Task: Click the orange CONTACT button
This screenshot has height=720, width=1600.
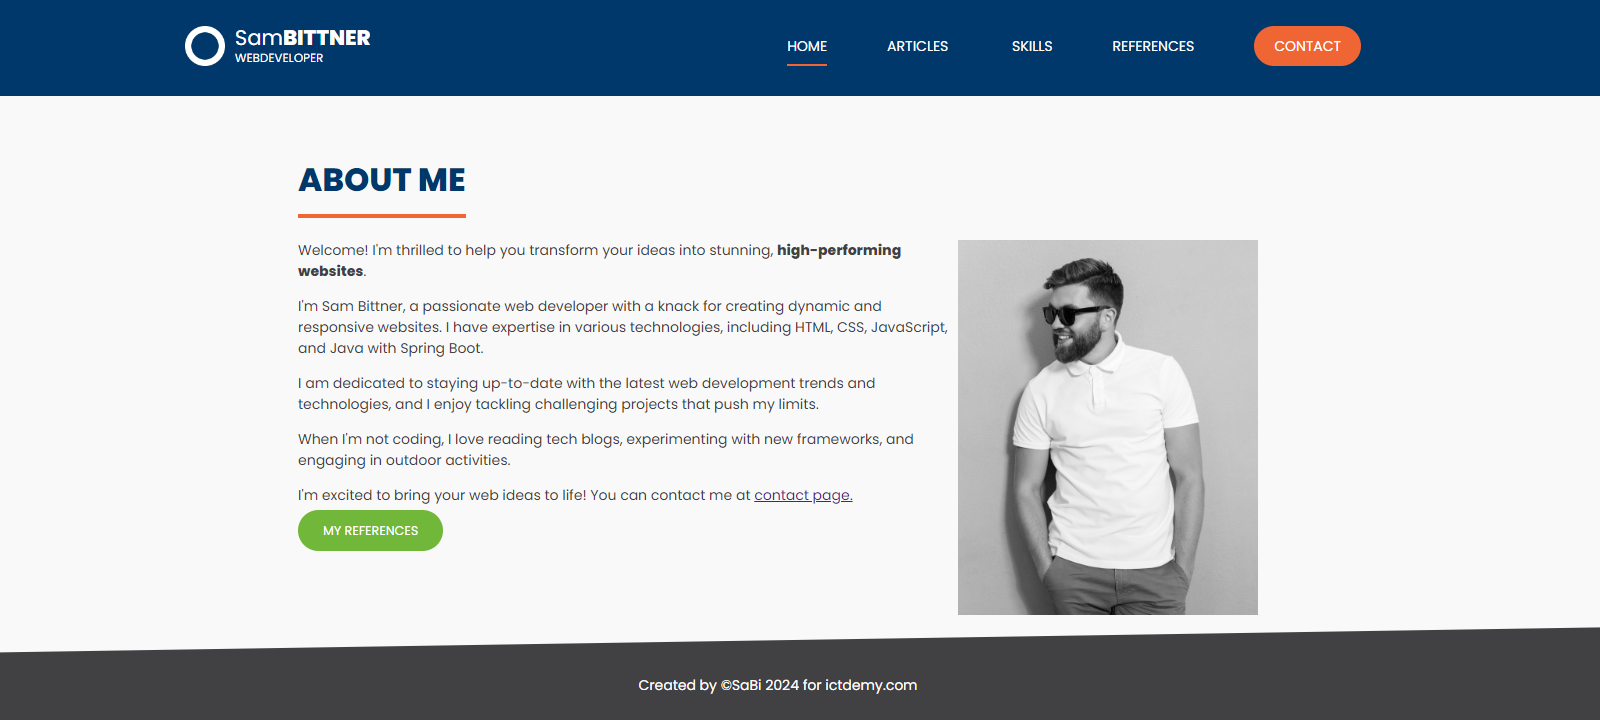Action: (1307, 46)
